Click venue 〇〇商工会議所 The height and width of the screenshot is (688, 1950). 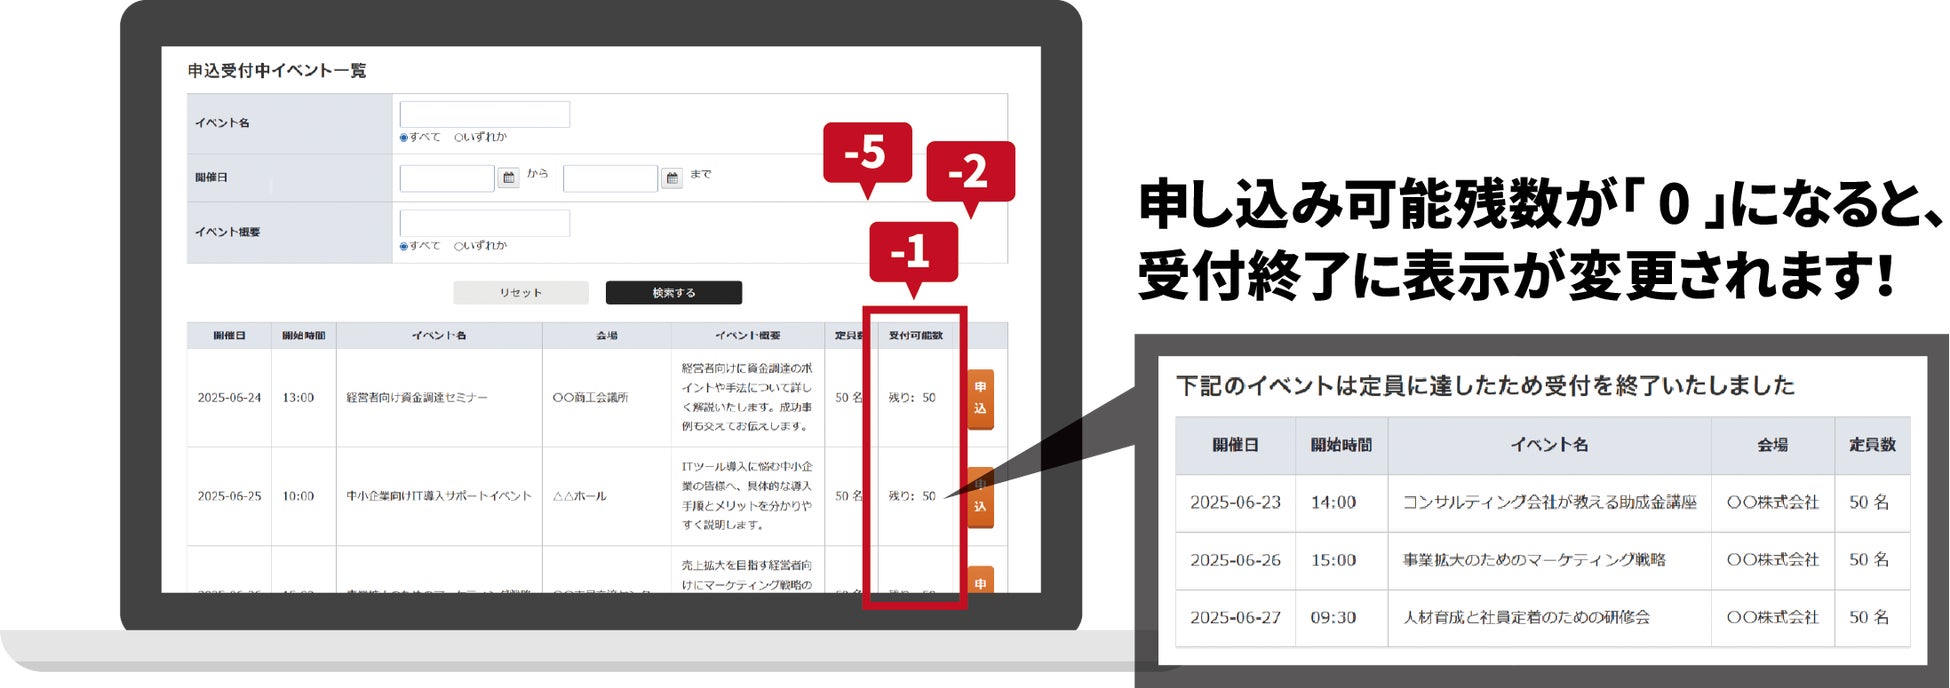pos(590,398)
